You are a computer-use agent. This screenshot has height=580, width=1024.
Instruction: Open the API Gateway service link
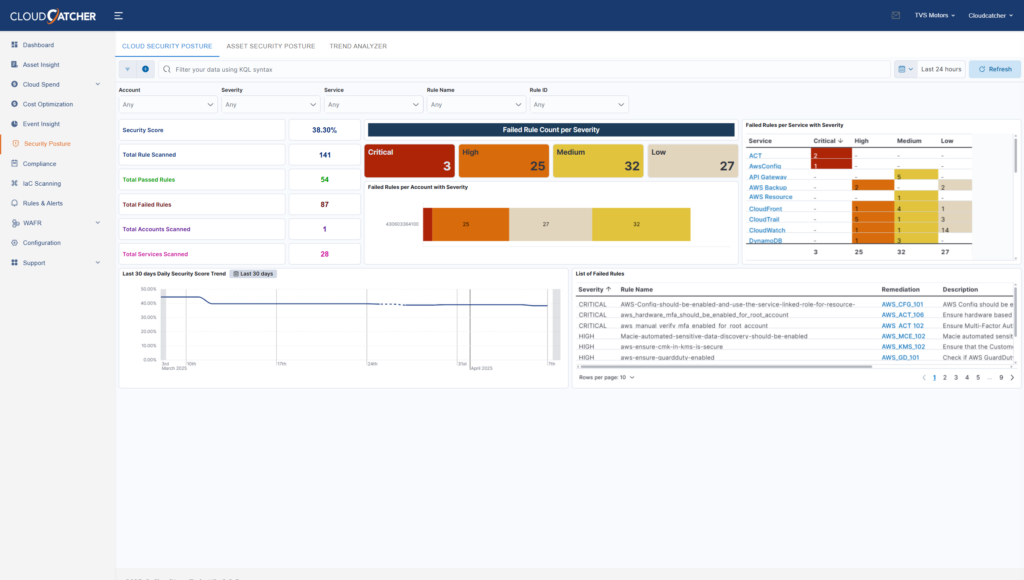767,177
